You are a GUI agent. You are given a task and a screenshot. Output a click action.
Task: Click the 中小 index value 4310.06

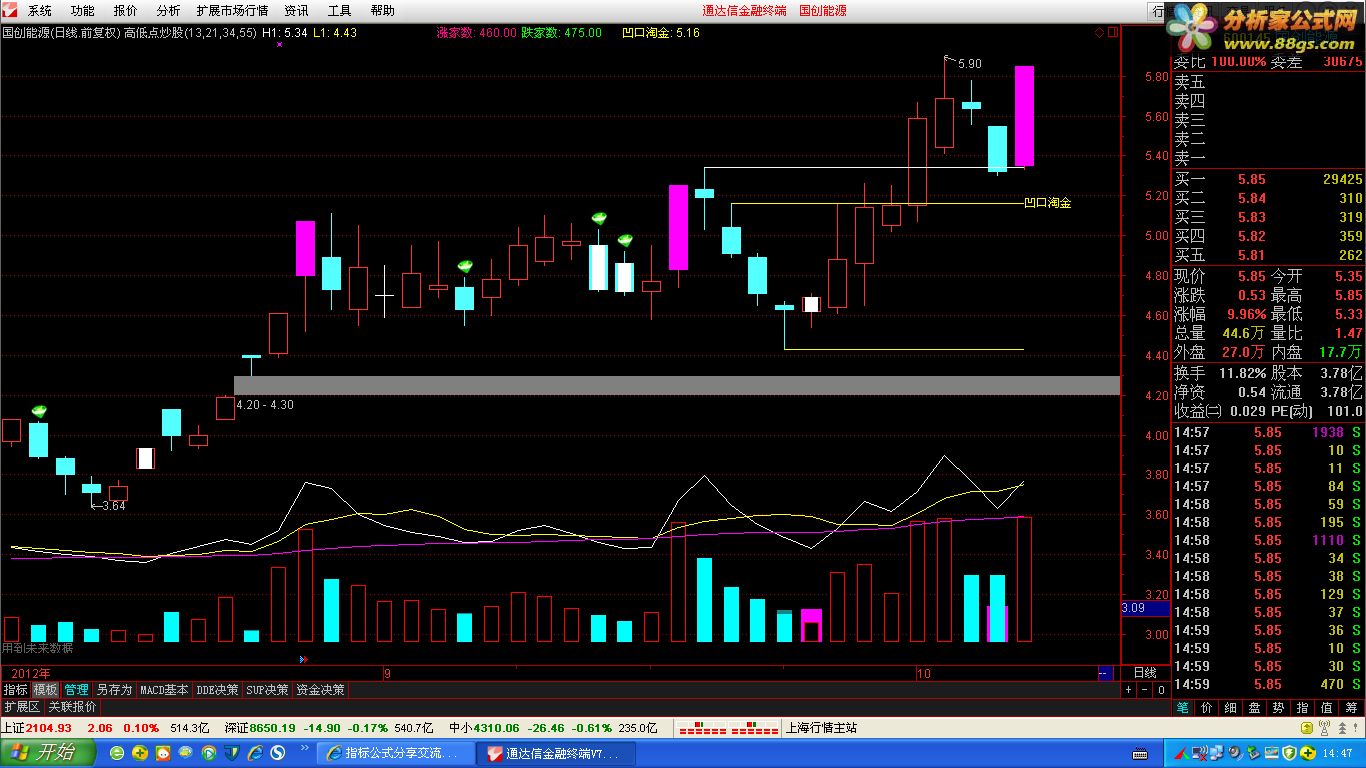click(x=497, y=728)
